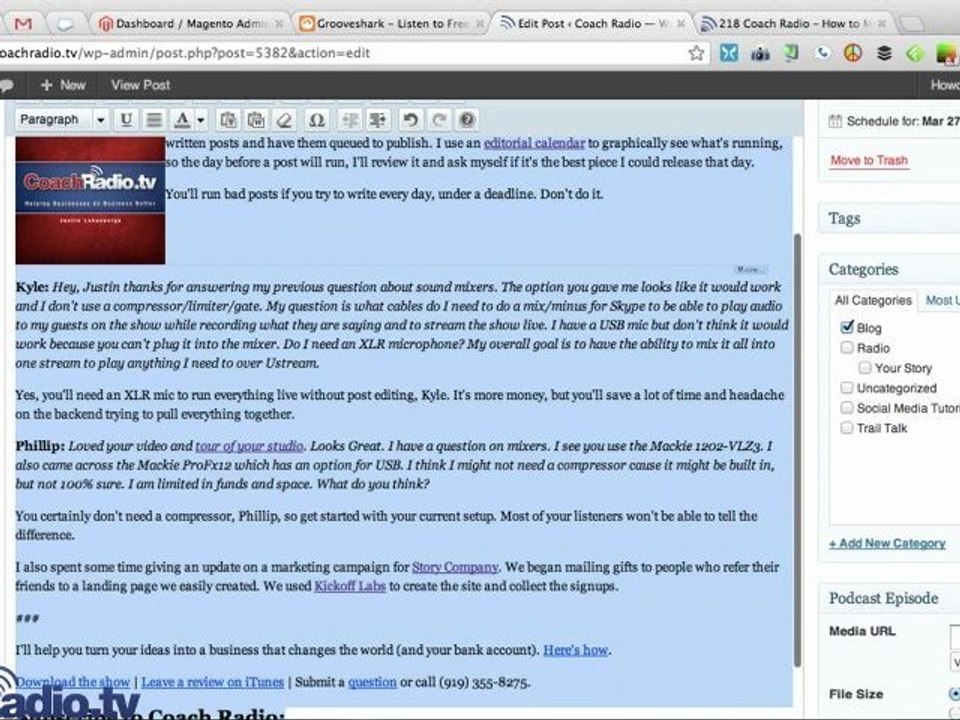Screen dimensions: 960x720
Task: Click the green Feedly extension icon
Action: [915, 54]
